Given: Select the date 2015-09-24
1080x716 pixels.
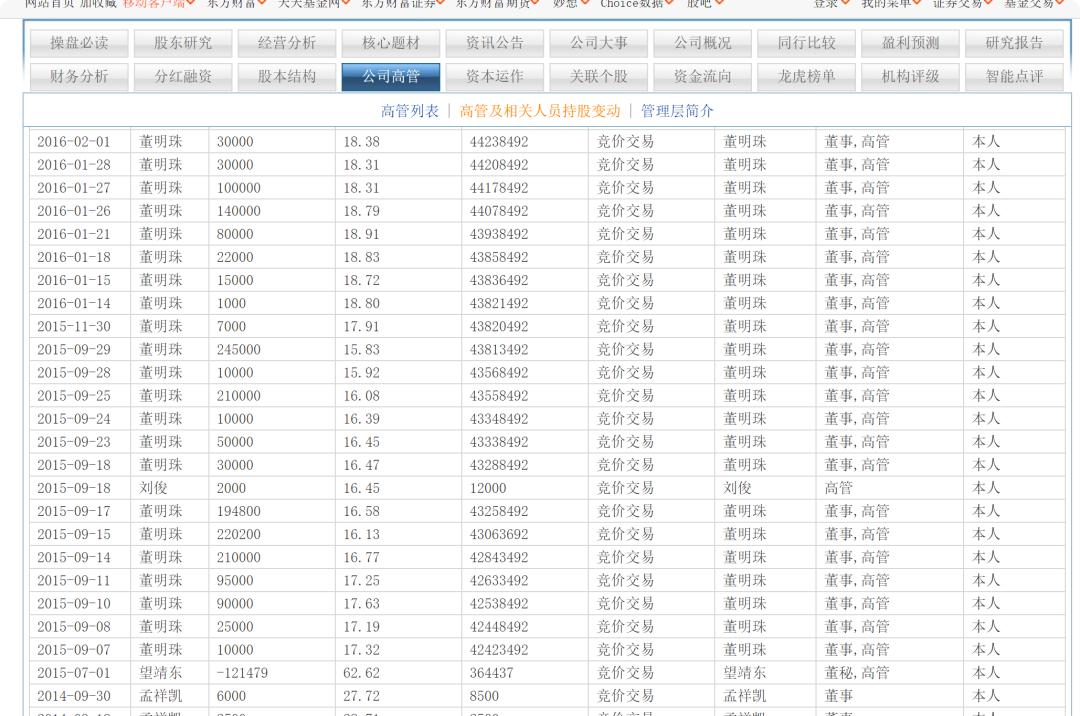Looking at the screenshot, I should tap(74, 419).
